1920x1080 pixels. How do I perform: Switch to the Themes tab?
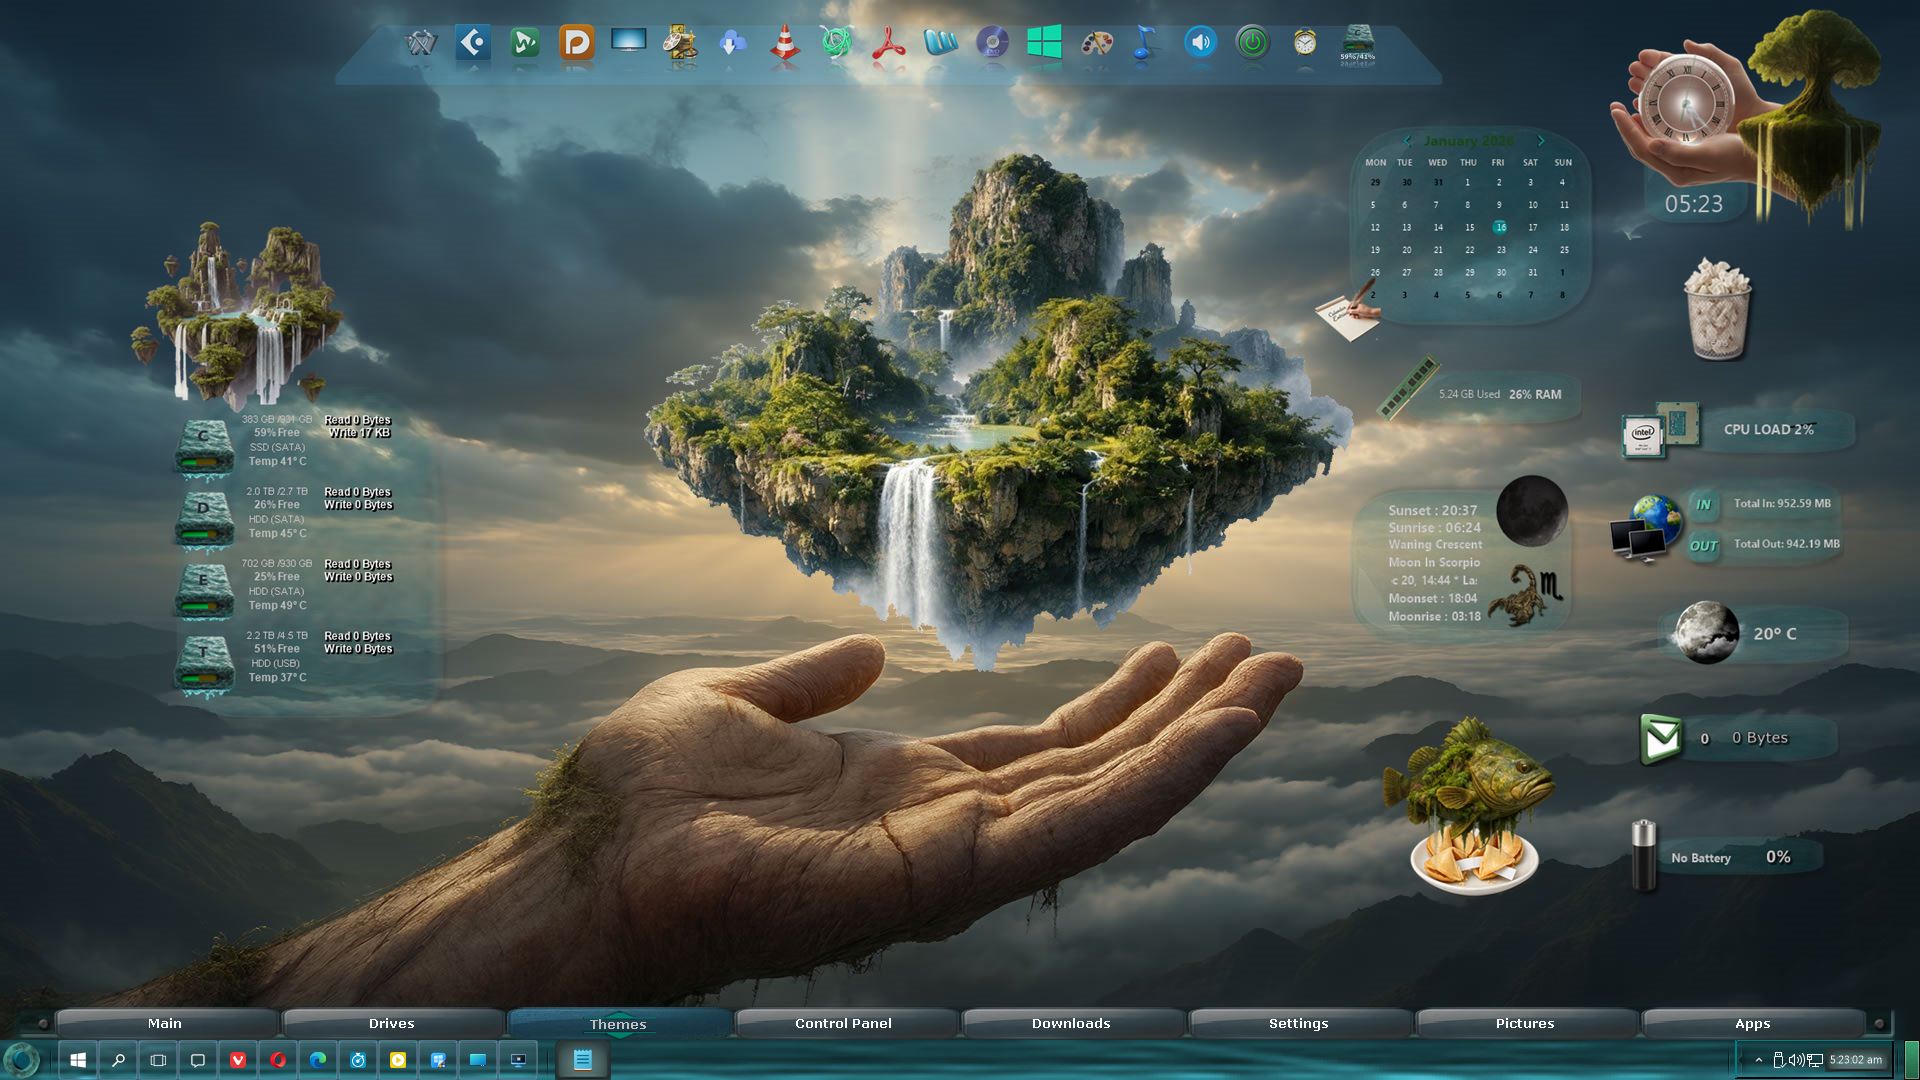pos(618,1024)
